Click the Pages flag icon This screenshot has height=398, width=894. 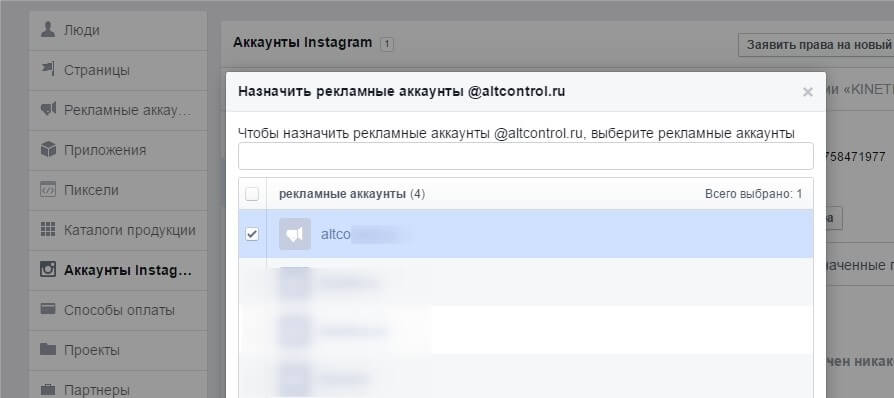(48, 70)
